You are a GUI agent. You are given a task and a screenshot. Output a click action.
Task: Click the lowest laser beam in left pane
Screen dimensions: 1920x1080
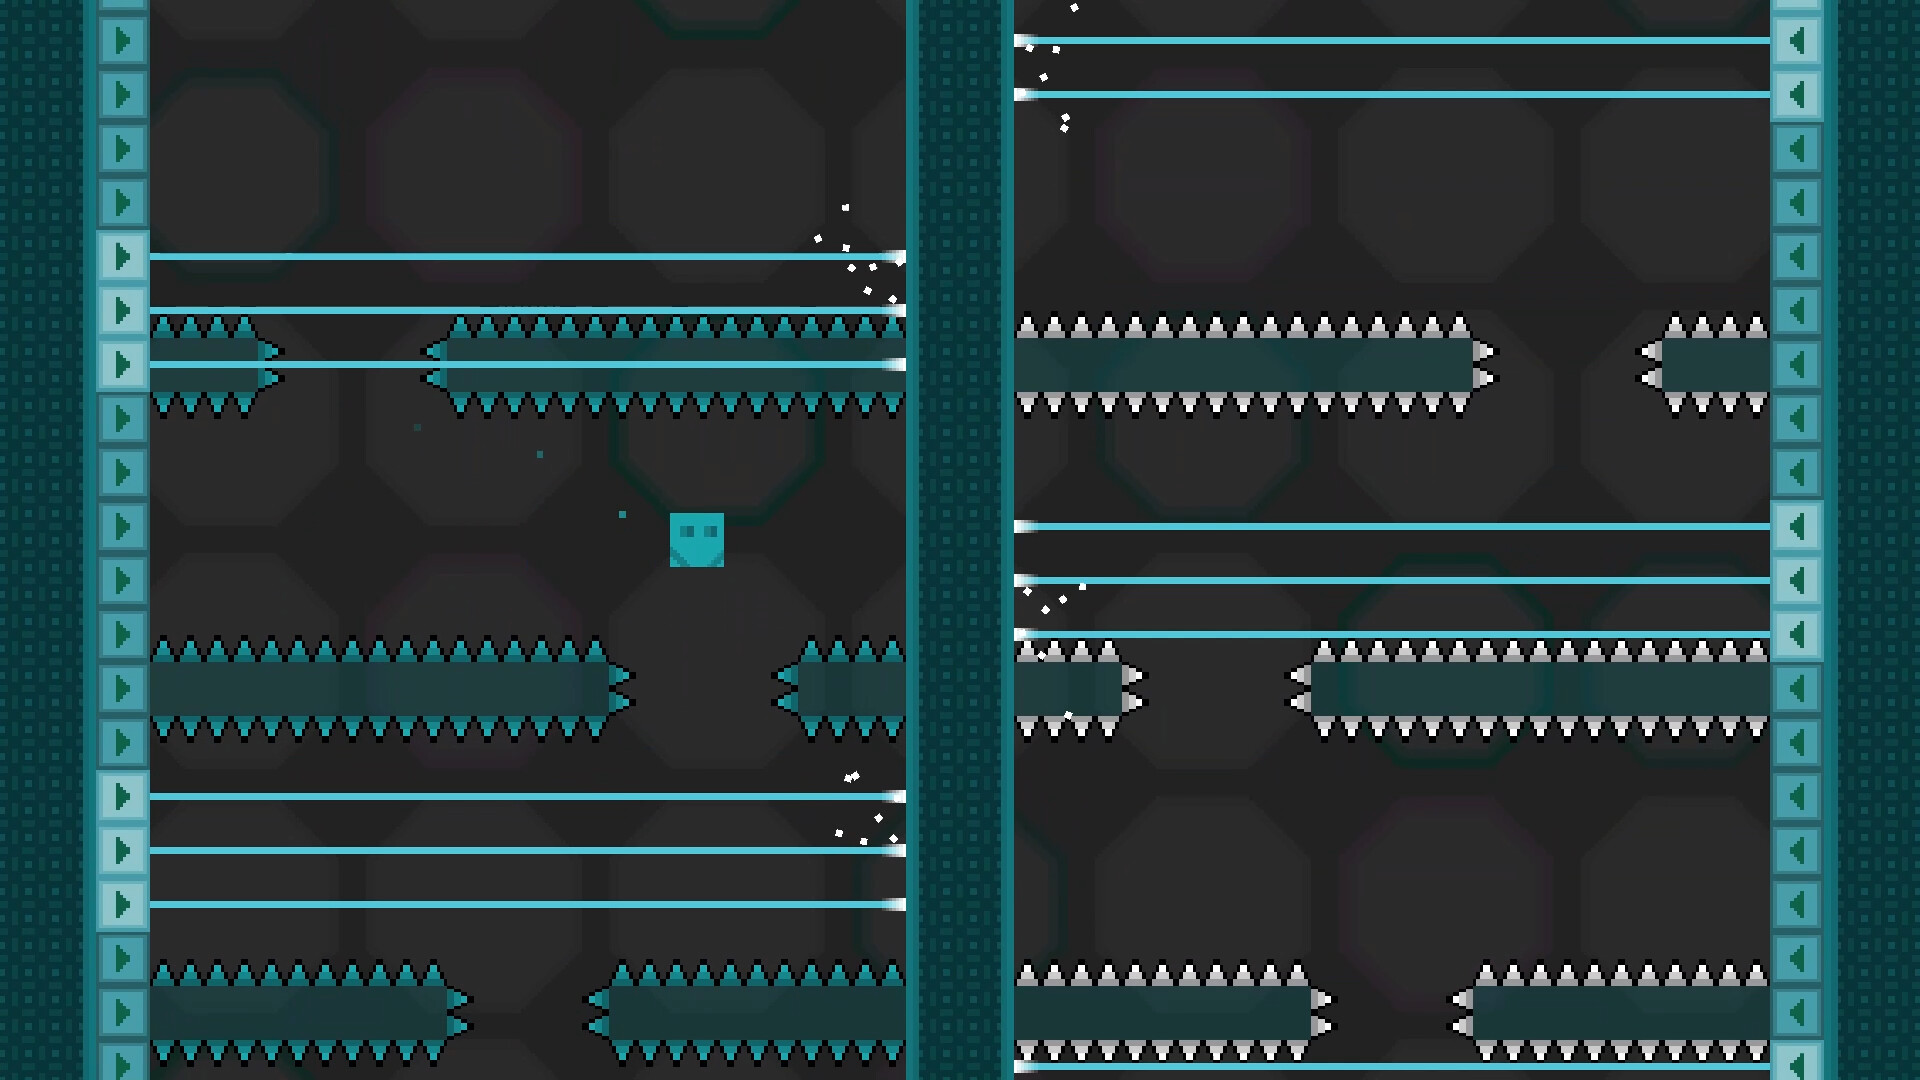point(520,905)
